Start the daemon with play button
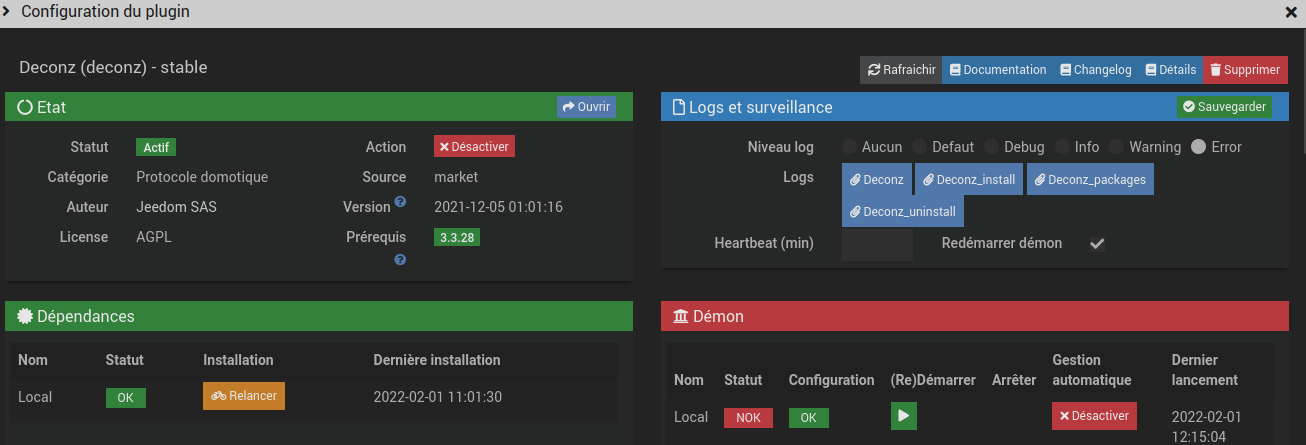Image resolution: width=1306 pixels, height=445 pixels. pyautogui.click(x=903, y=416)
